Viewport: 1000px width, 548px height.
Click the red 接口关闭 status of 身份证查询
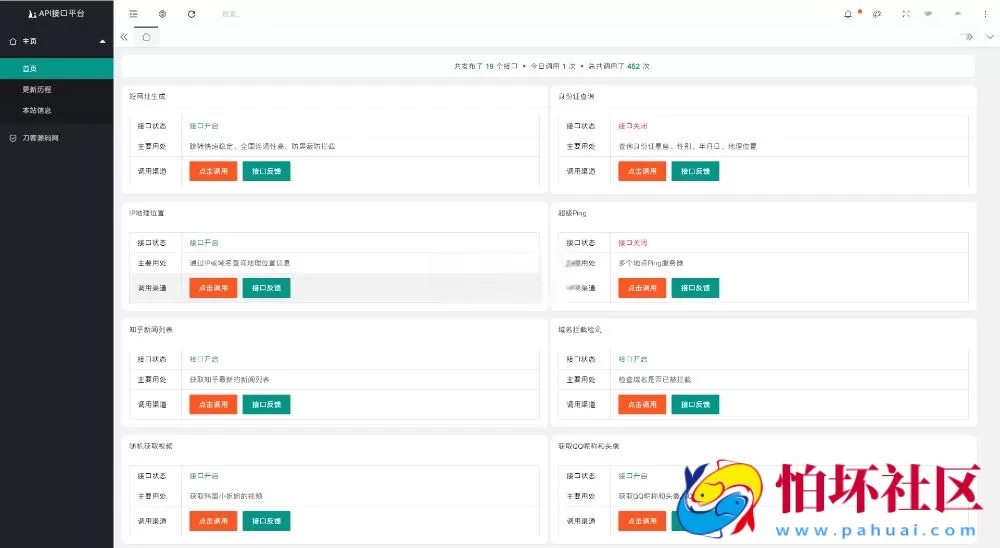633,126
